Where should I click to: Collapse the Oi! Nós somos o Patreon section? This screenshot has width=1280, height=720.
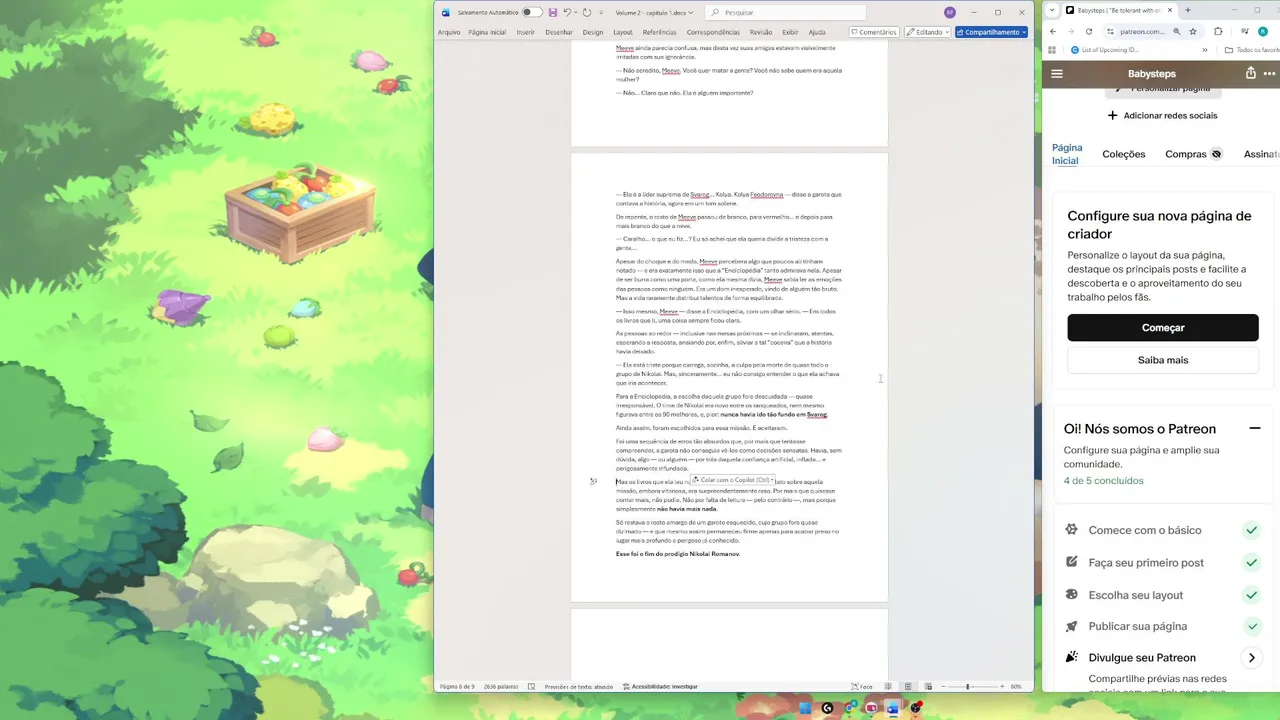tap(1254, 429)
